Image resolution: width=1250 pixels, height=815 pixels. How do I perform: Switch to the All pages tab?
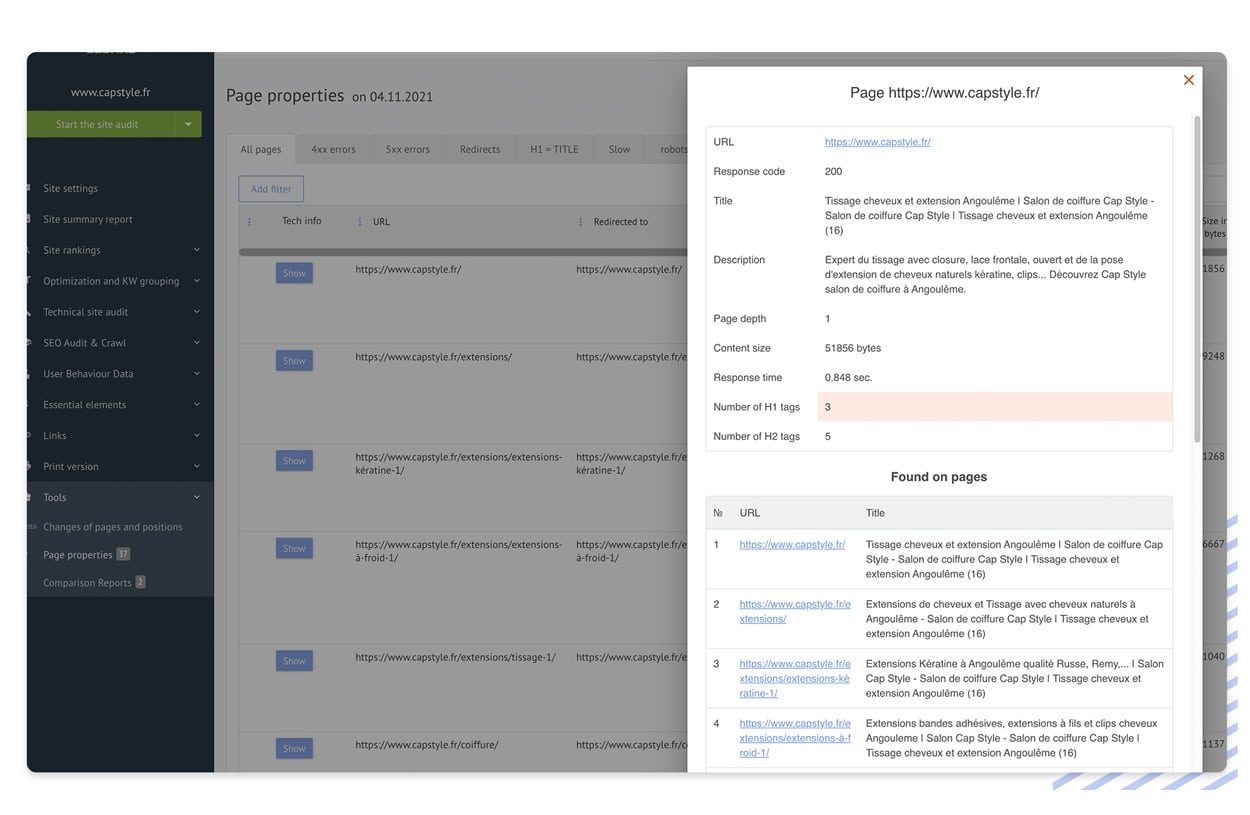click(260, 149)
